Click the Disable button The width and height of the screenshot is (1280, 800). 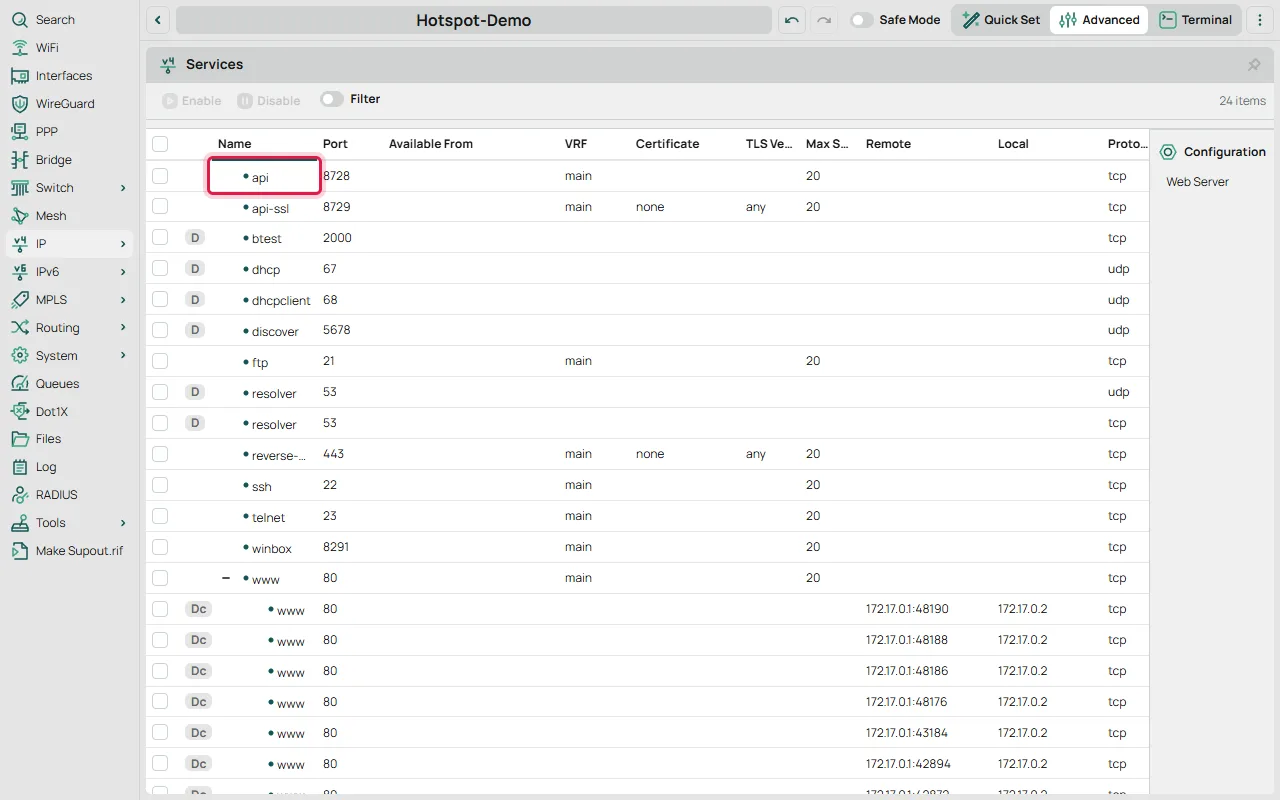tap(269, 100)
